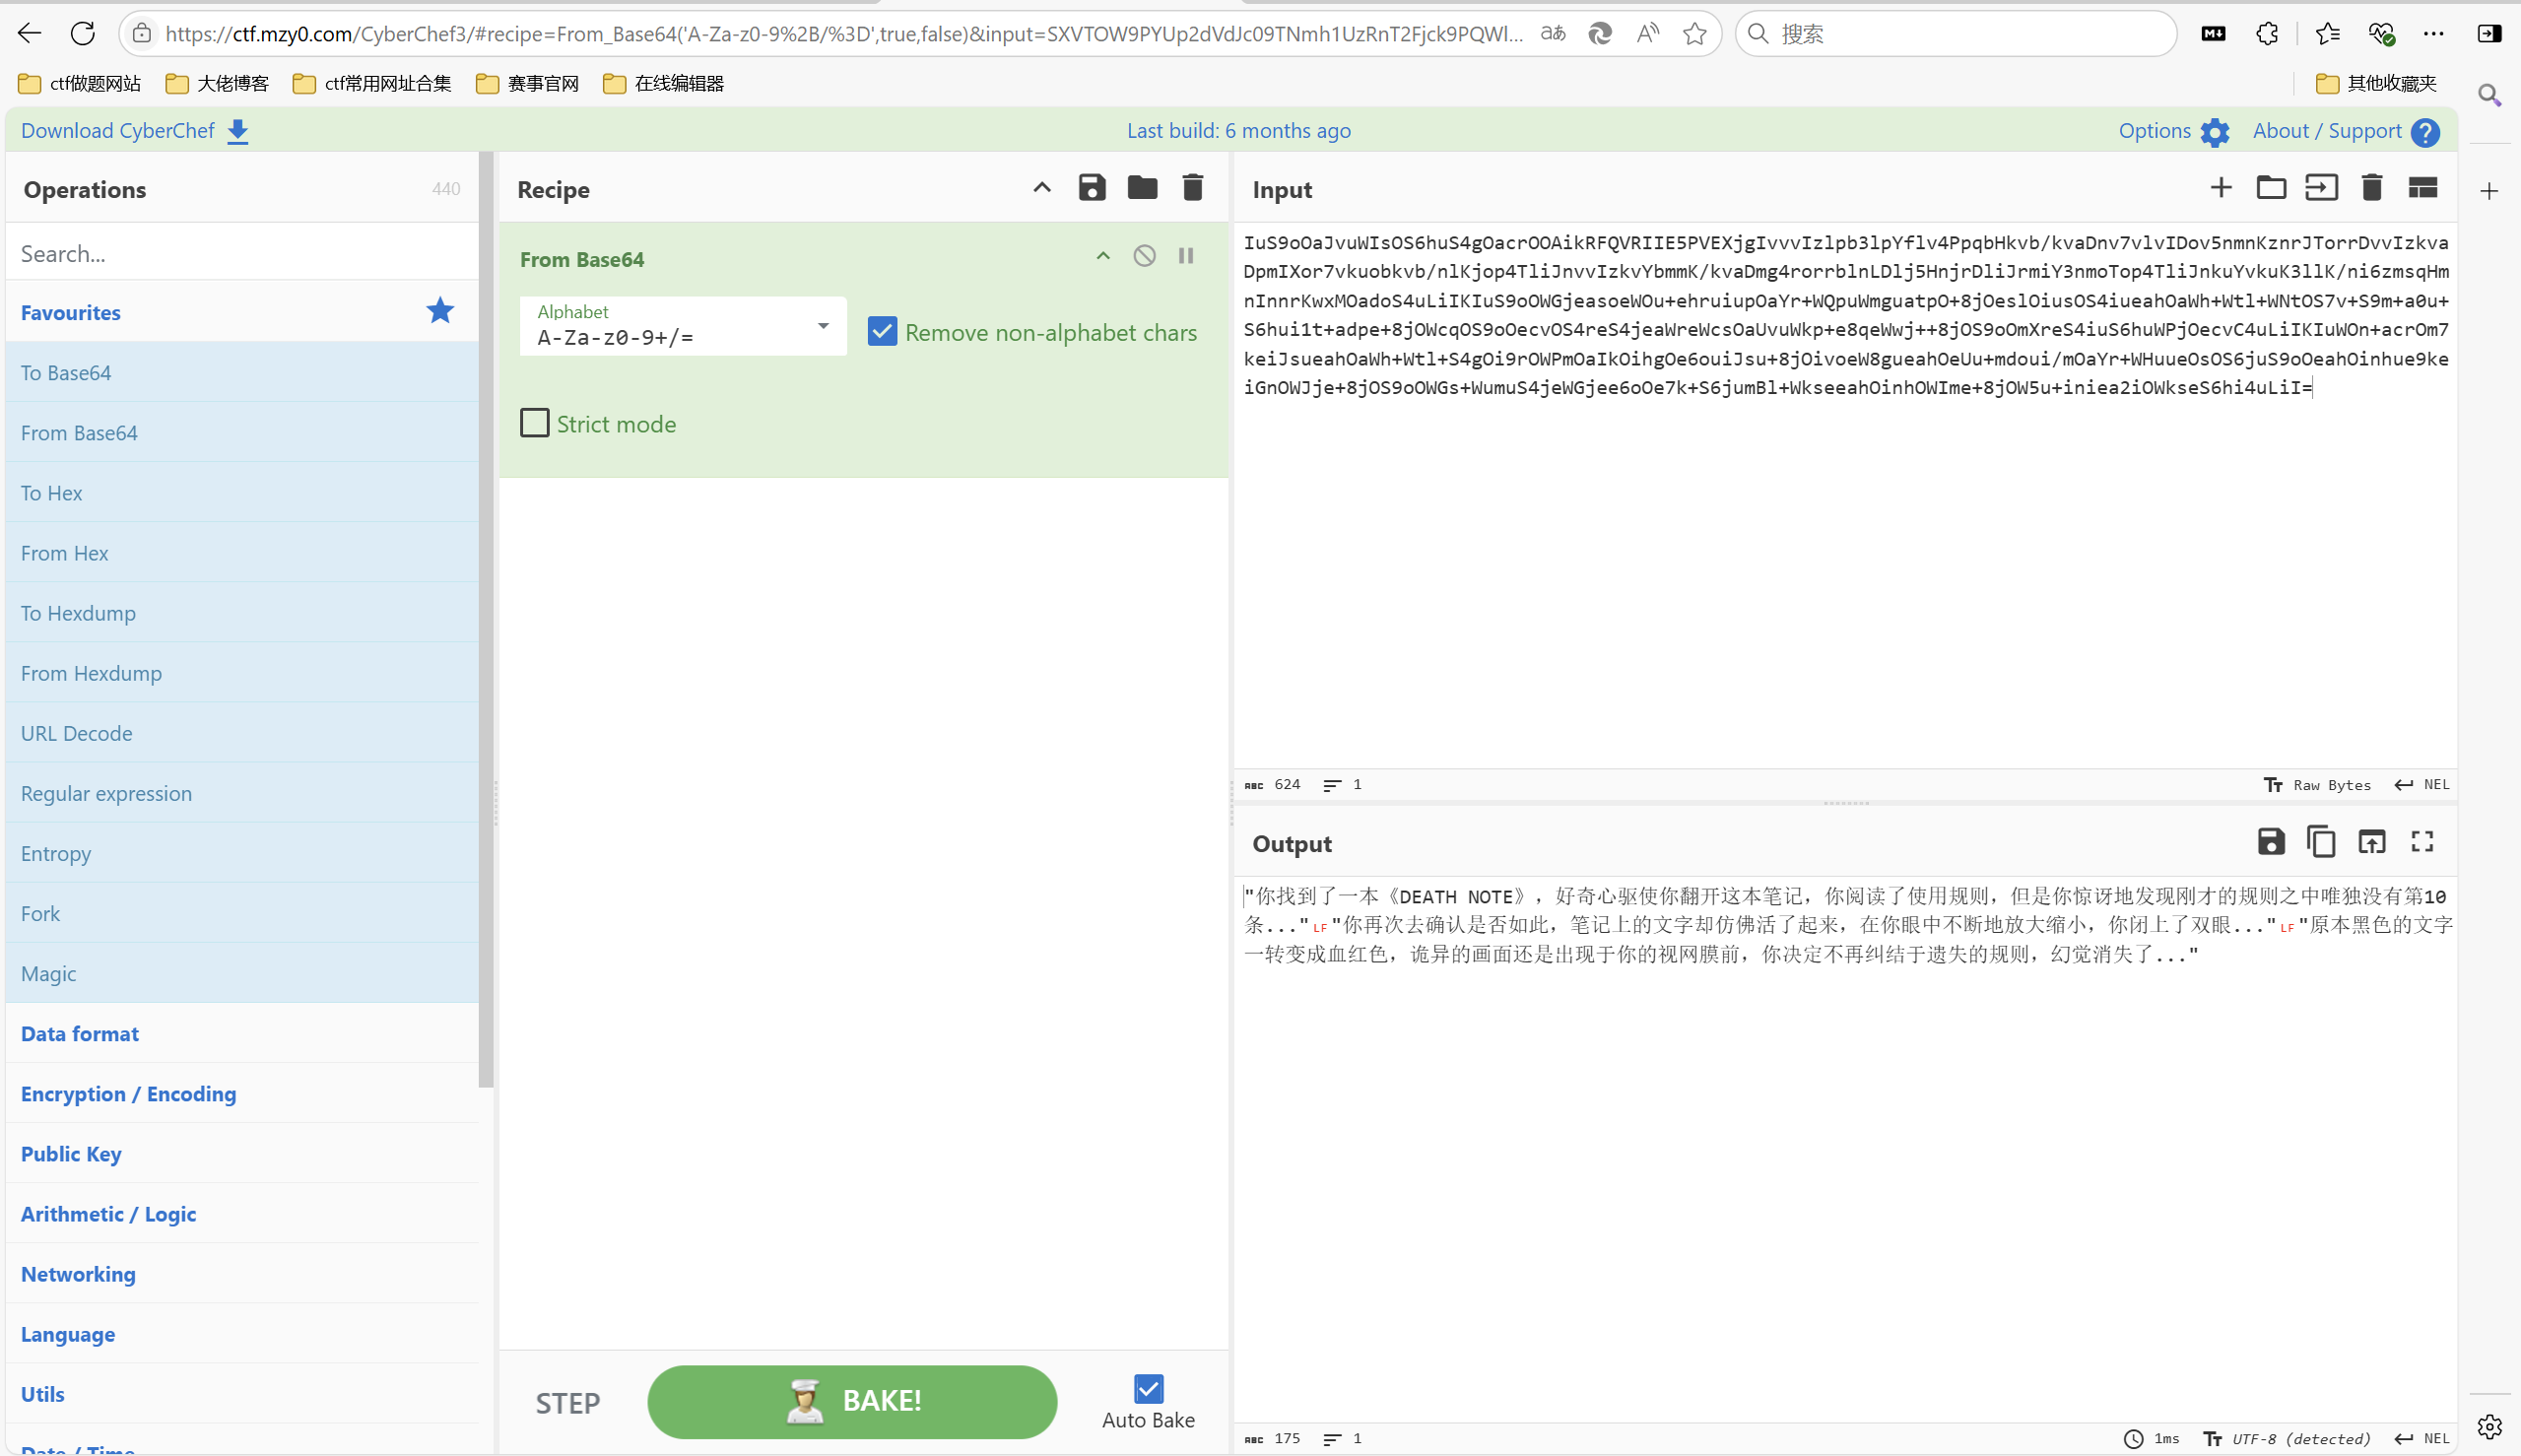Download CyberChef arrow icon
The height and width of the screenshot is (1456, 2521).
pyautogui.click(x=238, y=132)
